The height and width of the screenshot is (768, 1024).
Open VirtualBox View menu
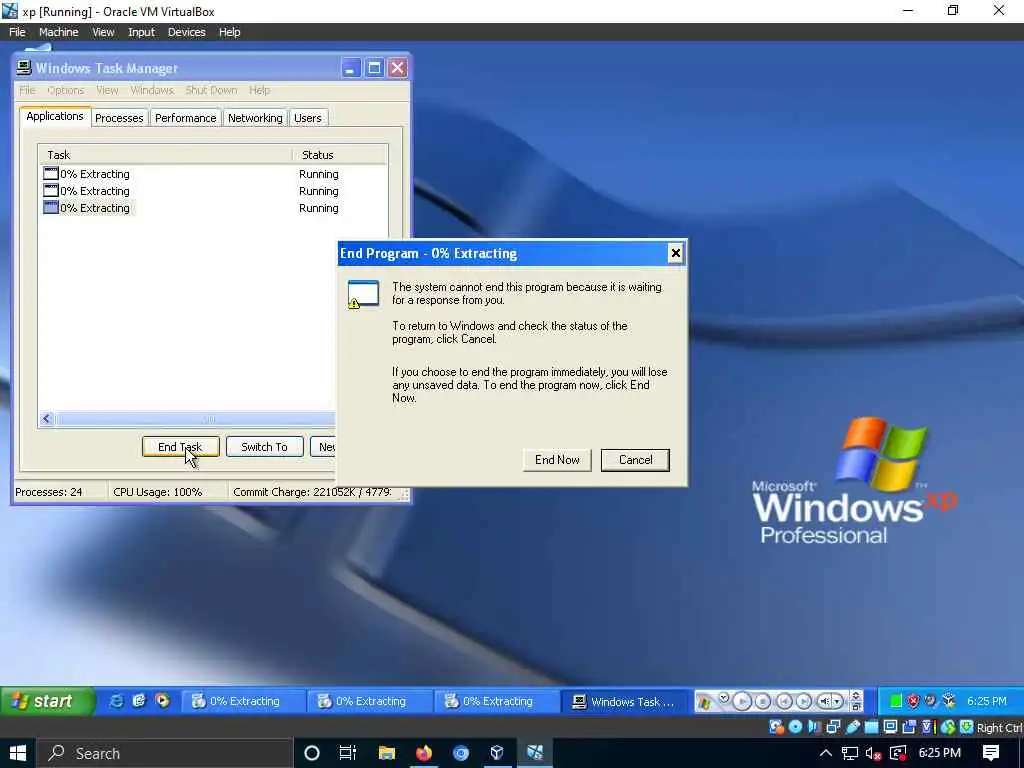103,32
